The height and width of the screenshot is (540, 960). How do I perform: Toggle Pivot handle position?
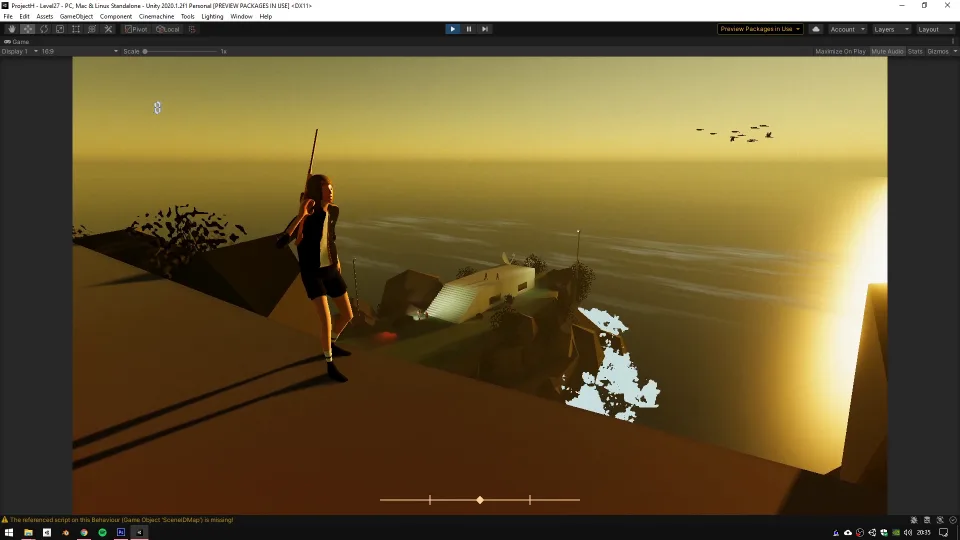click(x=136, y=29)
